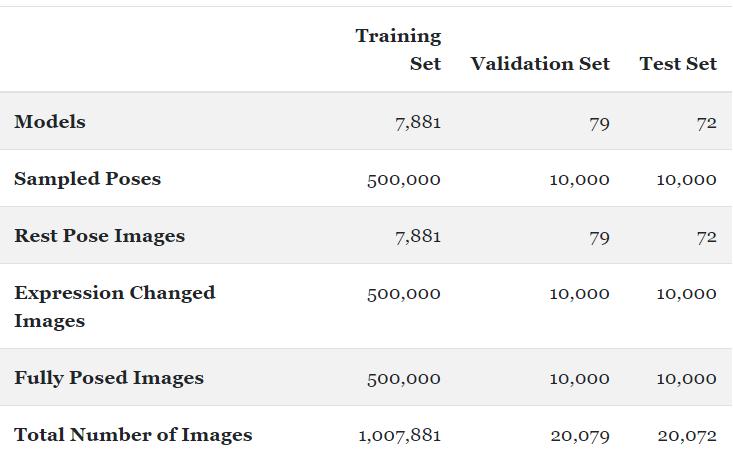The width and height of the screenshot is (733, 457).
Task: Click Models validation set value 79
Action: [x=599, y=124]
